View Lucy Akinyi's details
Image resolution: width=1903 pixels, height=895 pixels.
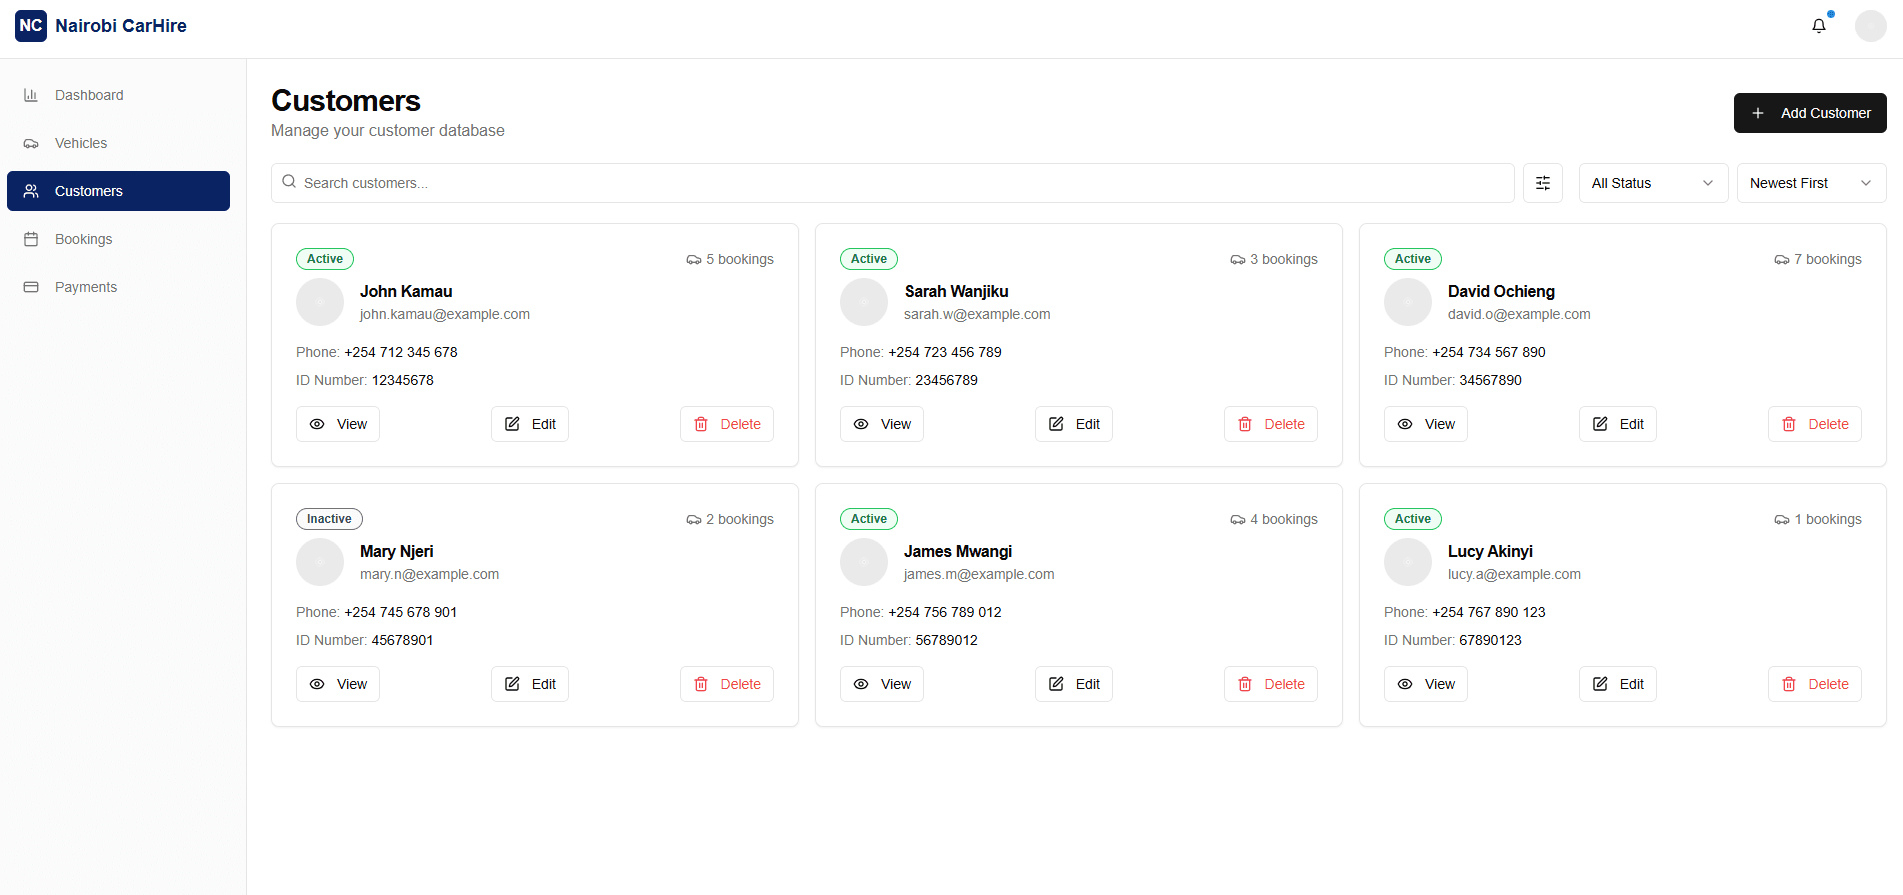tap(1426, 684)
